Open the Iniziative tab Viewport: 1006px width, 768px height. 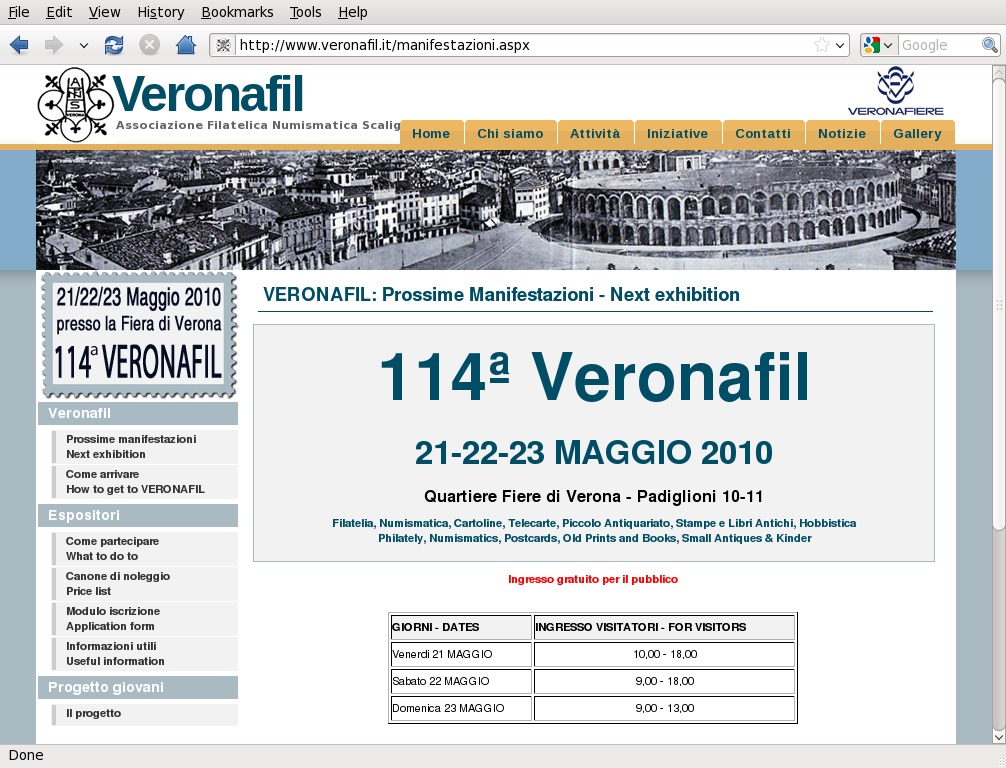pos(678,133)
